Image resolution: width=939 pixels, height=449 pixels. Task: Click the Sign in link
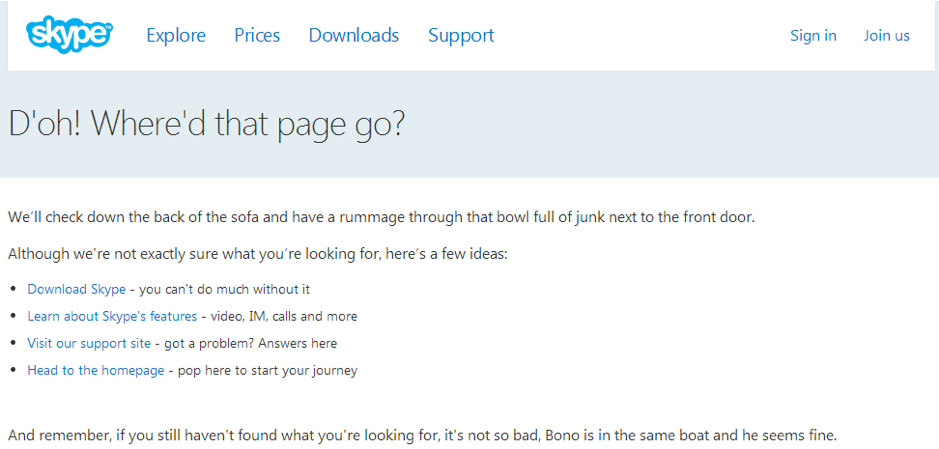coord(813,35)
